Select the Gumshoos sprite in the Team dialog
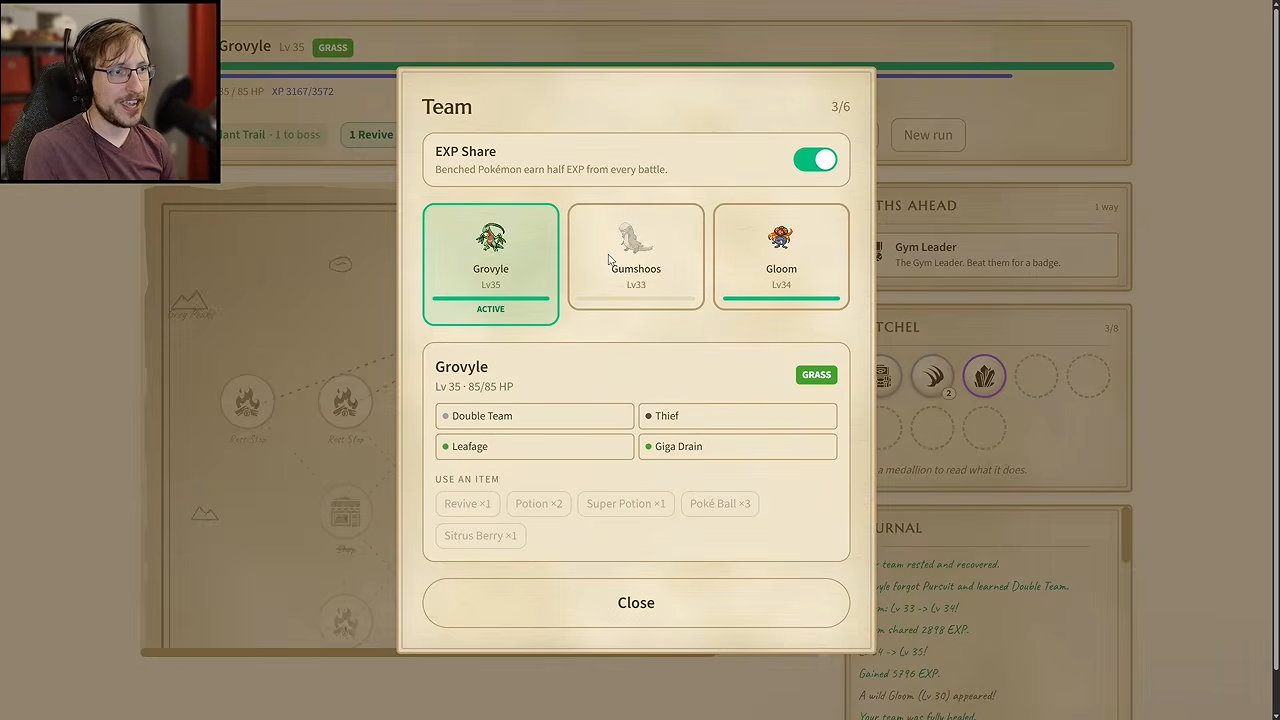 [x=636, y=238]
